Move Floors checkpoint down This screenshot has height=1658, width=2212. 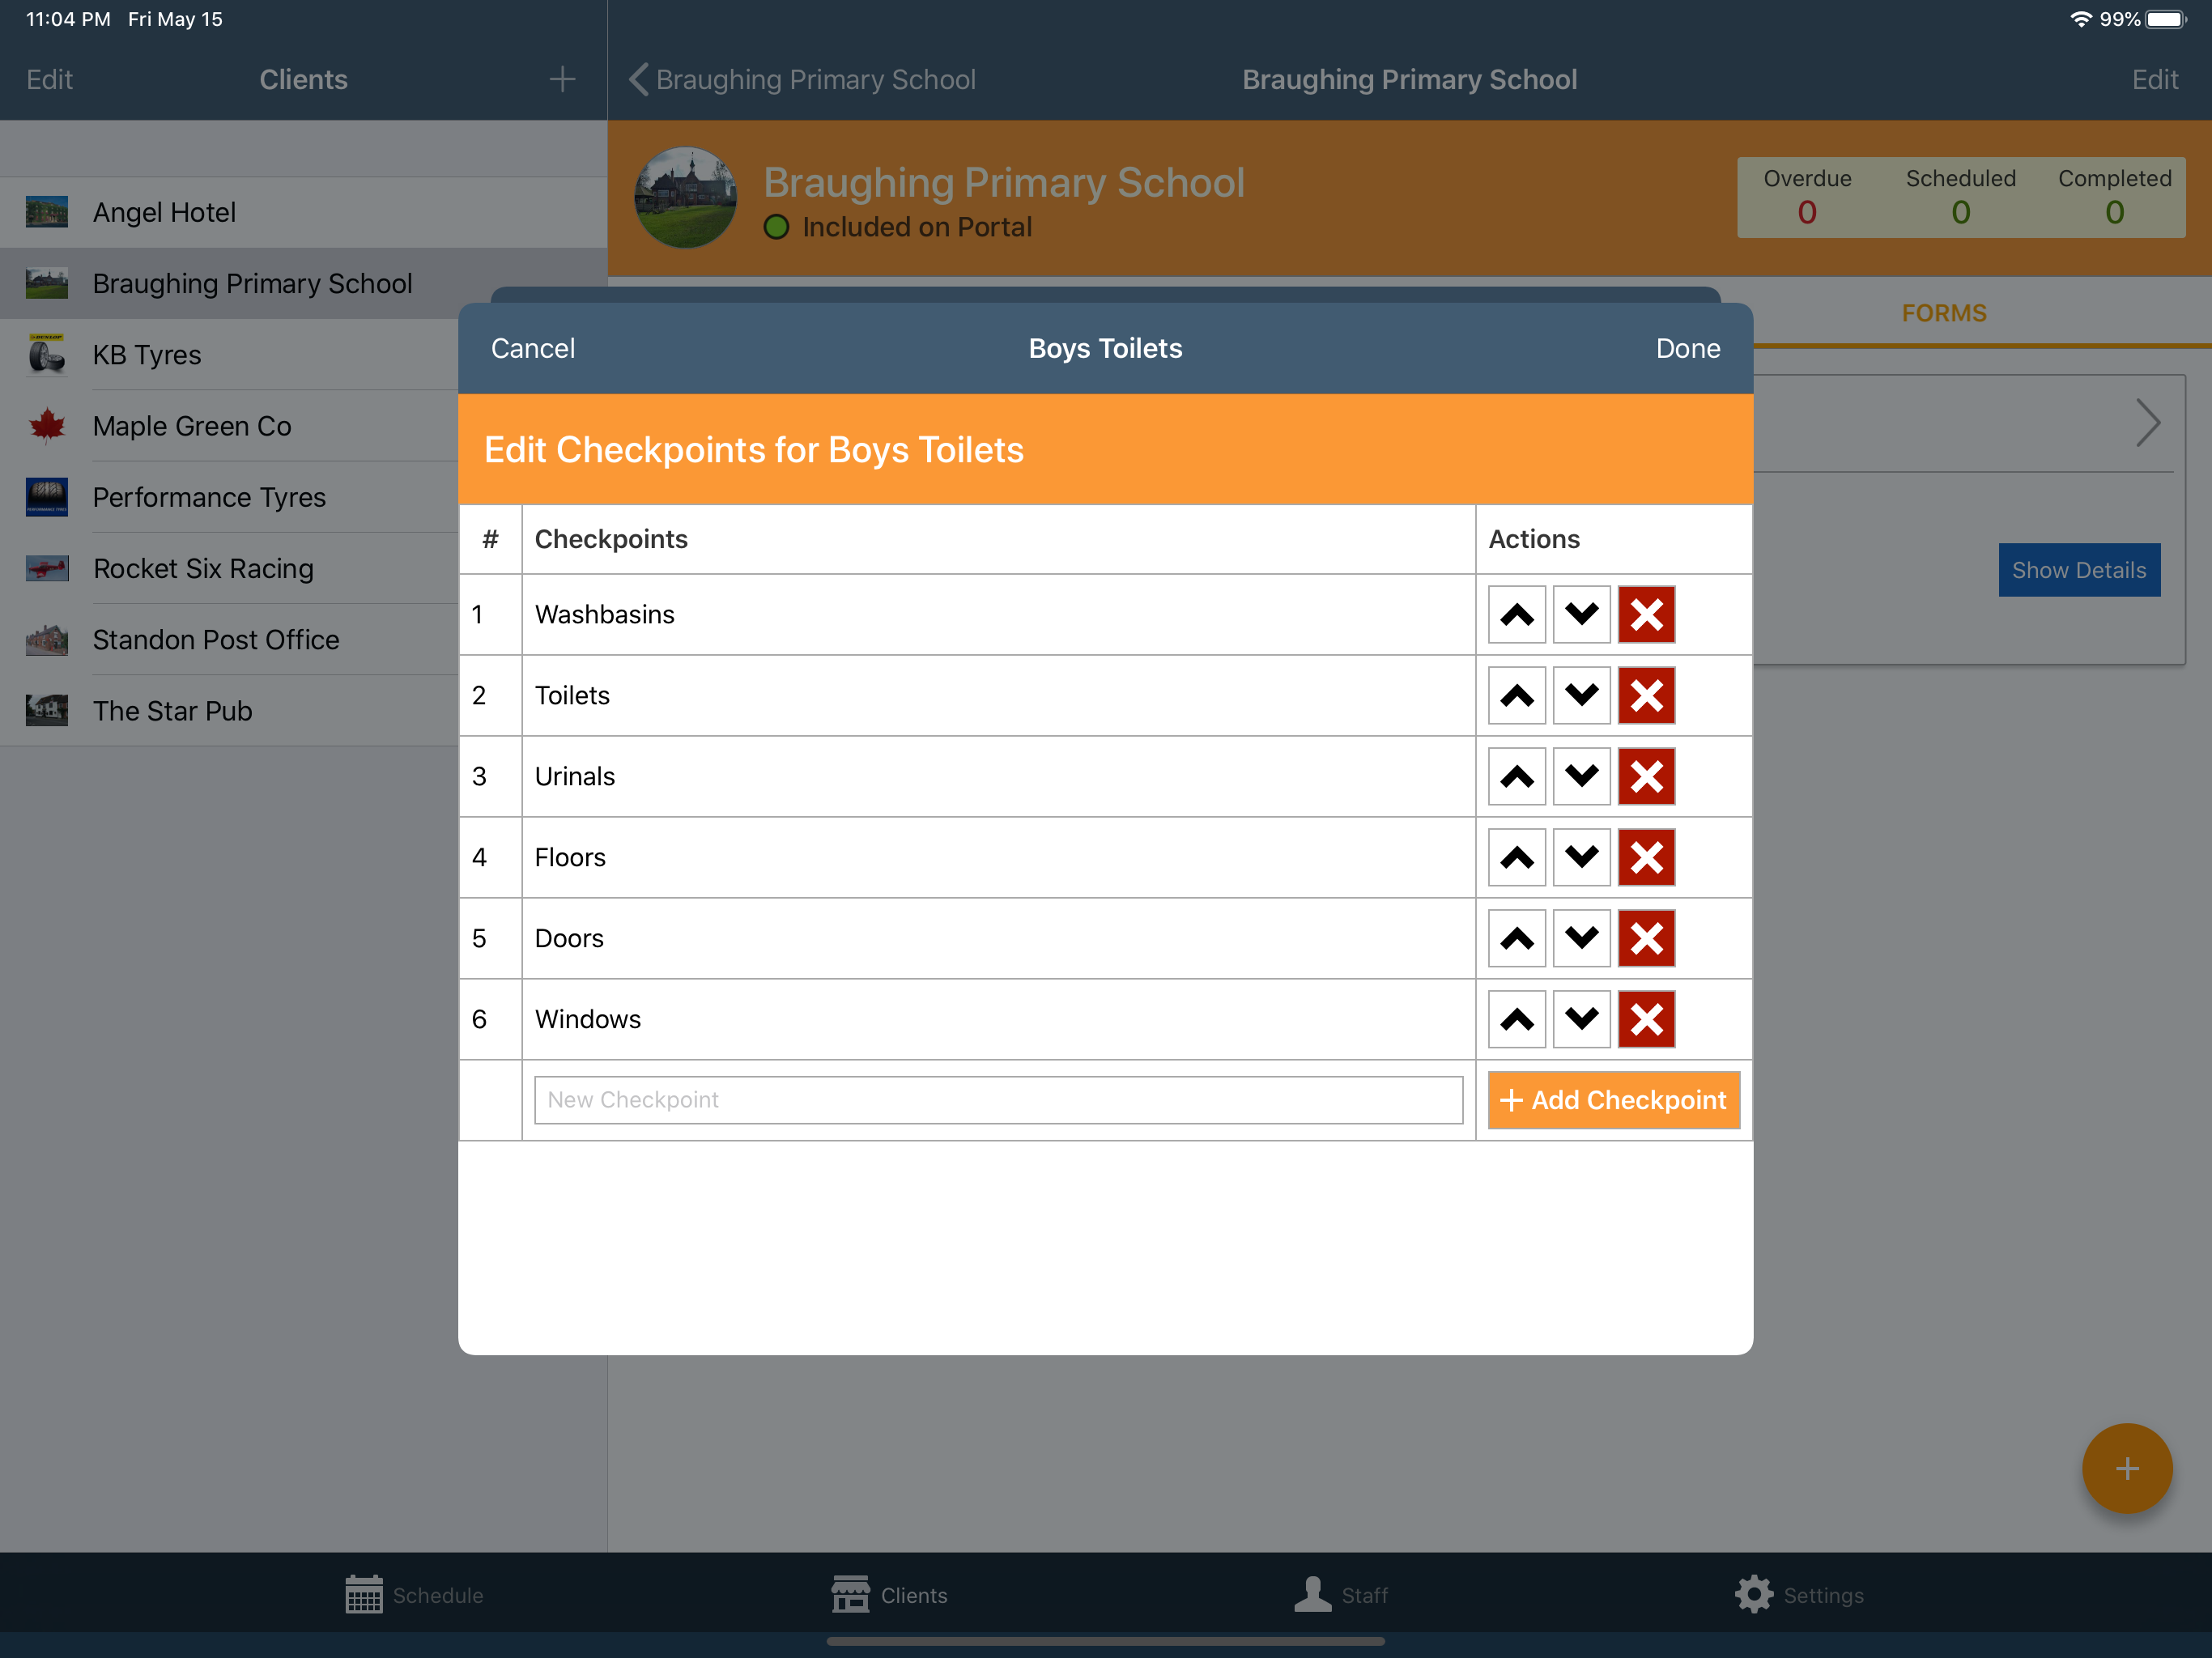pos(1581,857)
